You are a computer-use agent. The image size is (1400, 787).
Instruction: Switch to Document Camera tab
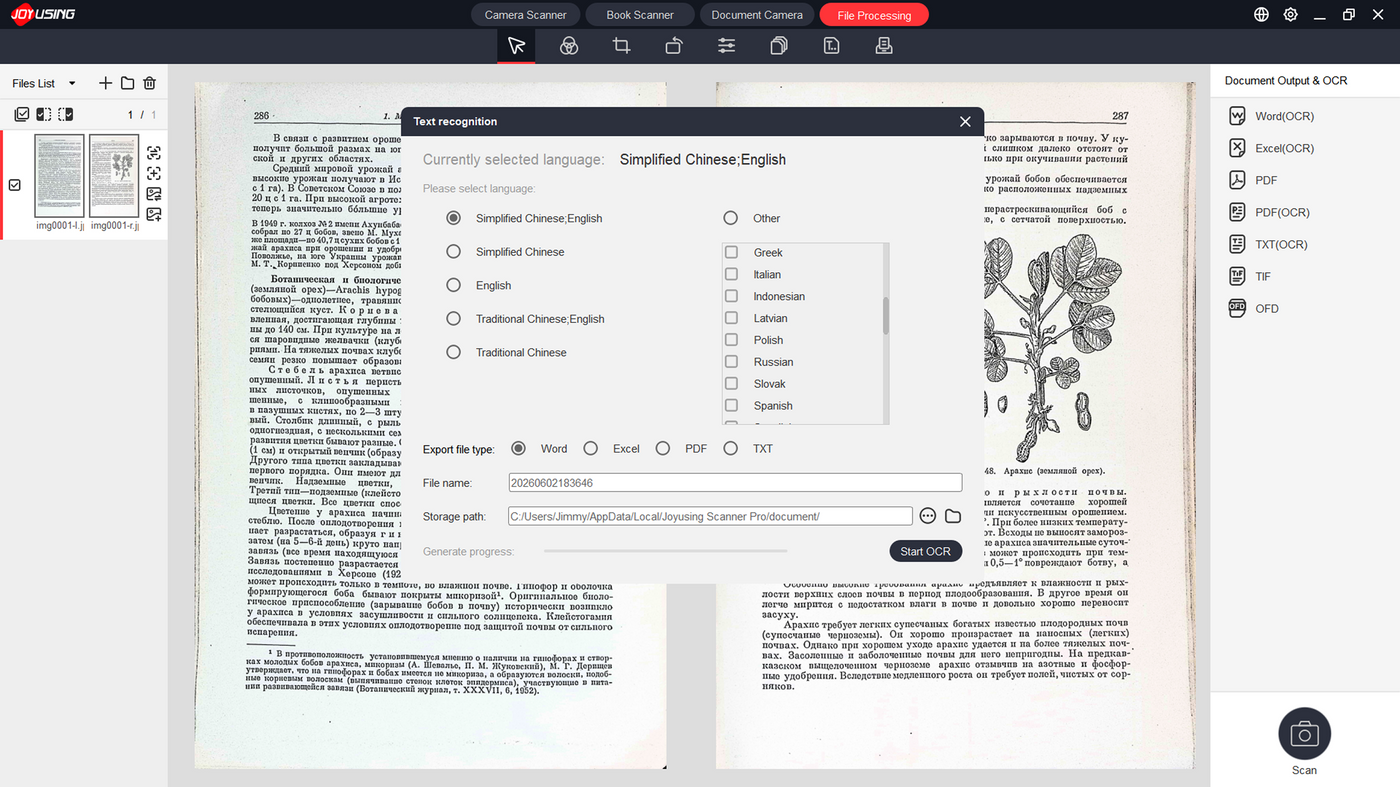point(757,15)
